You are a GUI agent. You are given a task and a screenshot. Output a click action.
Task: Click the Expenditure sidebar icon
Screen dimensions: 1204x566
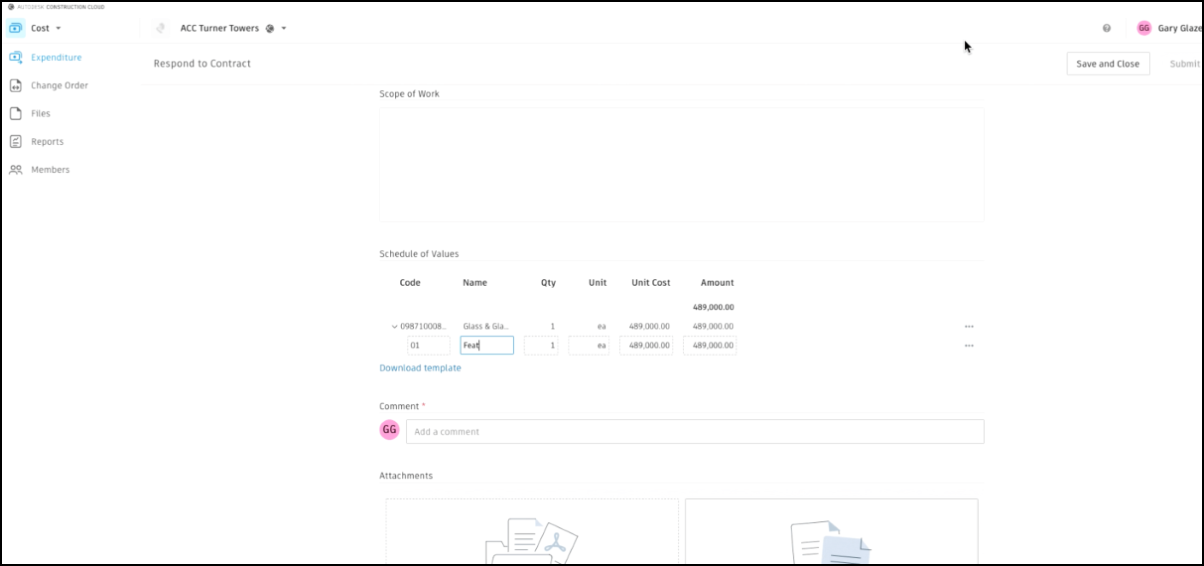coord(16,57)
